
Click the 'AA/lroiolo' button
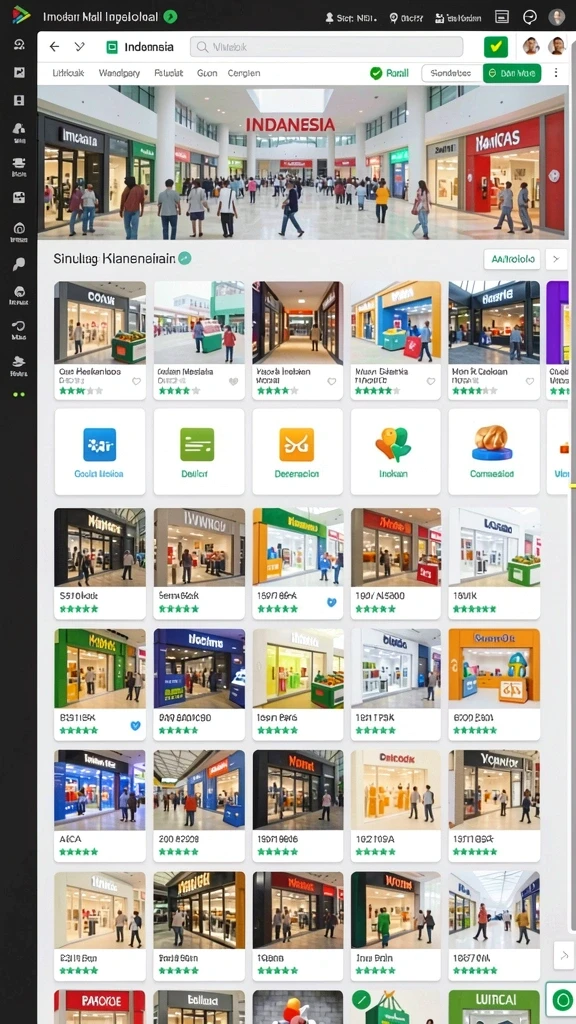click(512, 259)
